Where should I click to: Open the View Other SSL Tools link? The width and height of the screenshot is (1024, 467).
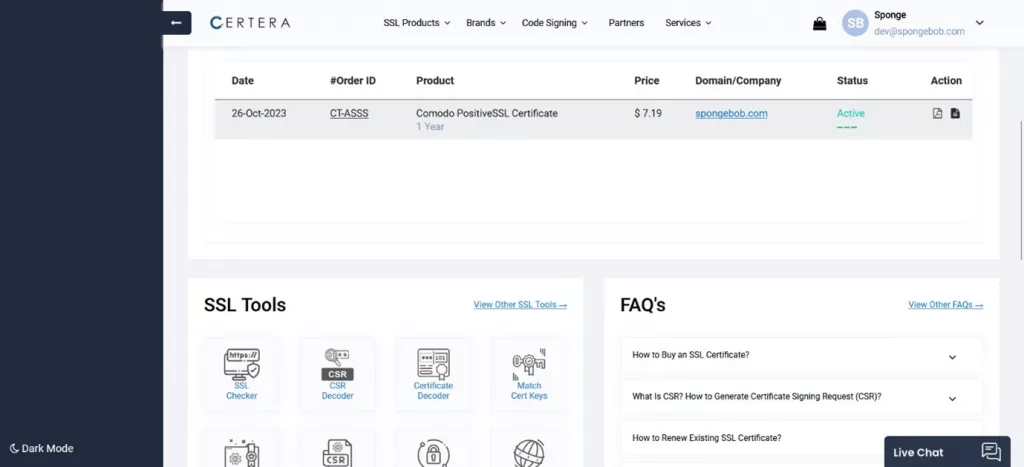pos(520,304)
